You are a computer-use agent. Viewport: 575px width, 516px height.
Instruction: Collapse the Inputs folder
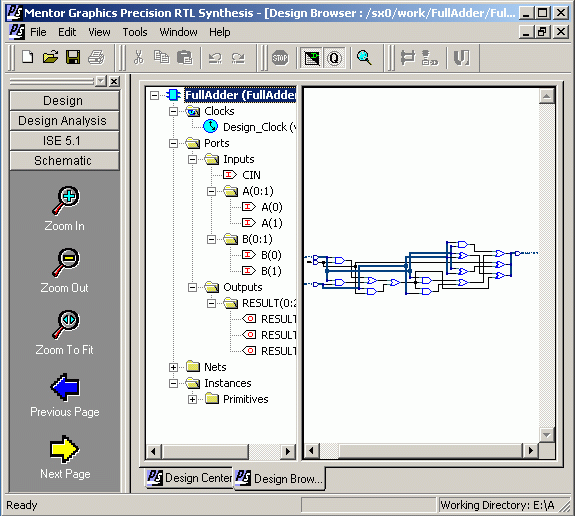click(193, 159)
